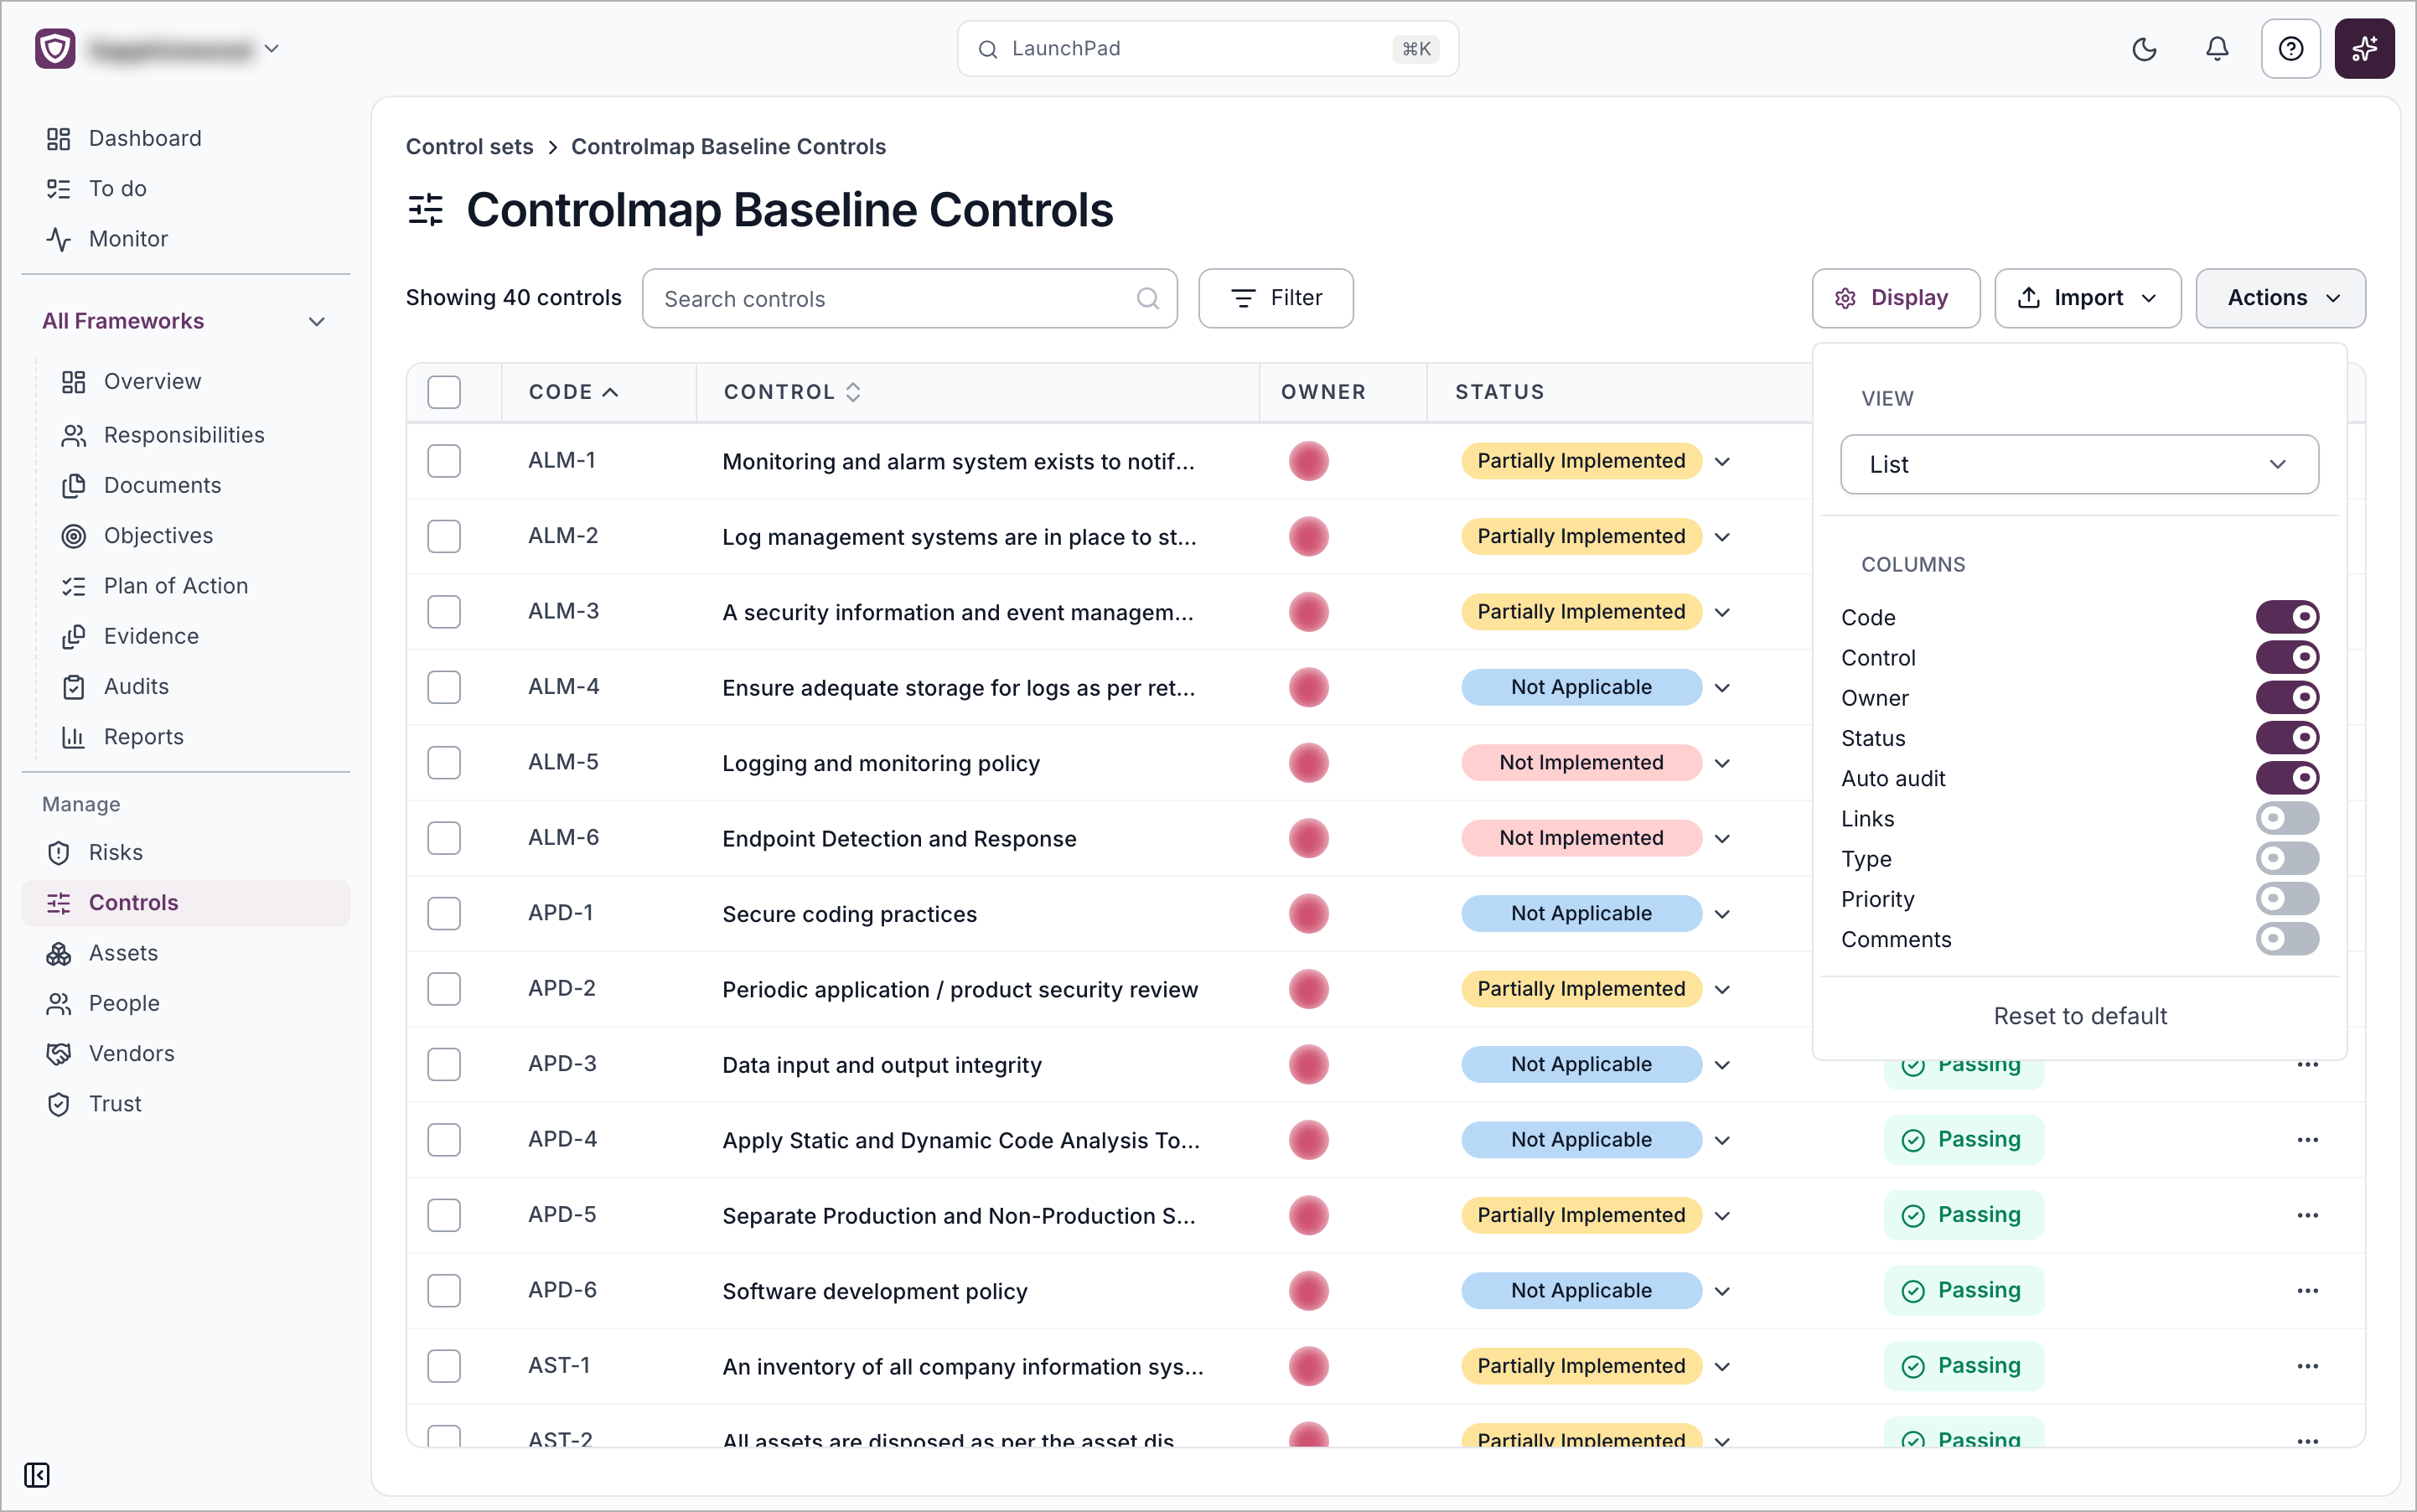Image resolution: width=2417 pixels, height=1512 pixels.
Task: Check the select-all checkbox in table header
Action: (x=444, y=392)
